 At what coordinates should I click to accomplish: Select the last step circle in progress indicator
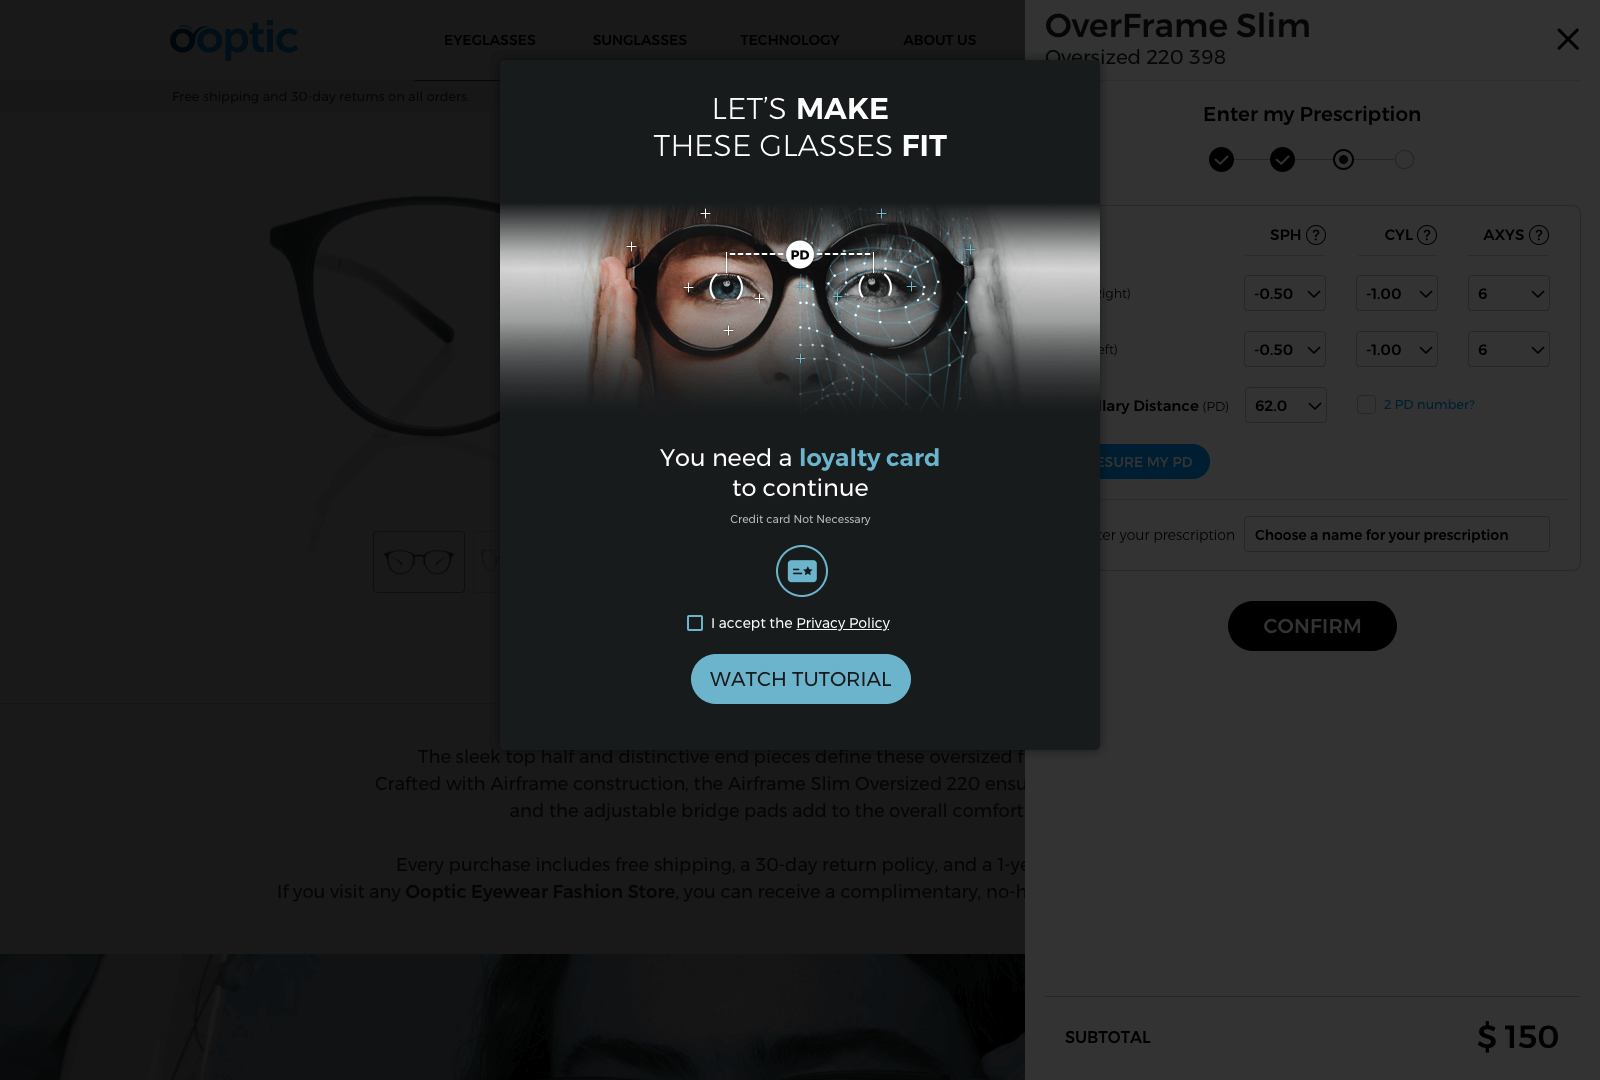pos(1404,159)
